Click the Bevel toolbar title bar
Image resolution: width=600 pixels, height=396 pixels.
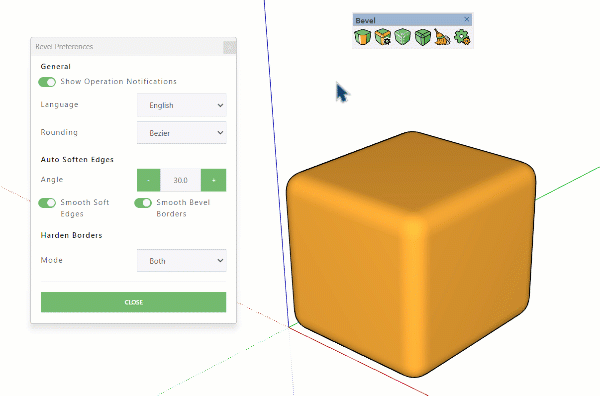408,20
